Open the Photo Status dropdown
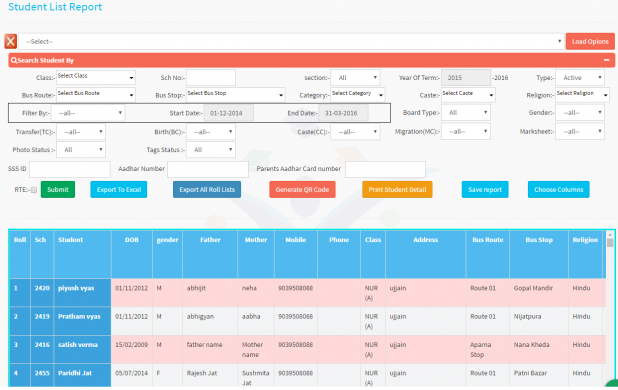Viewport: 618px width, 390px height. coord(81,150)
